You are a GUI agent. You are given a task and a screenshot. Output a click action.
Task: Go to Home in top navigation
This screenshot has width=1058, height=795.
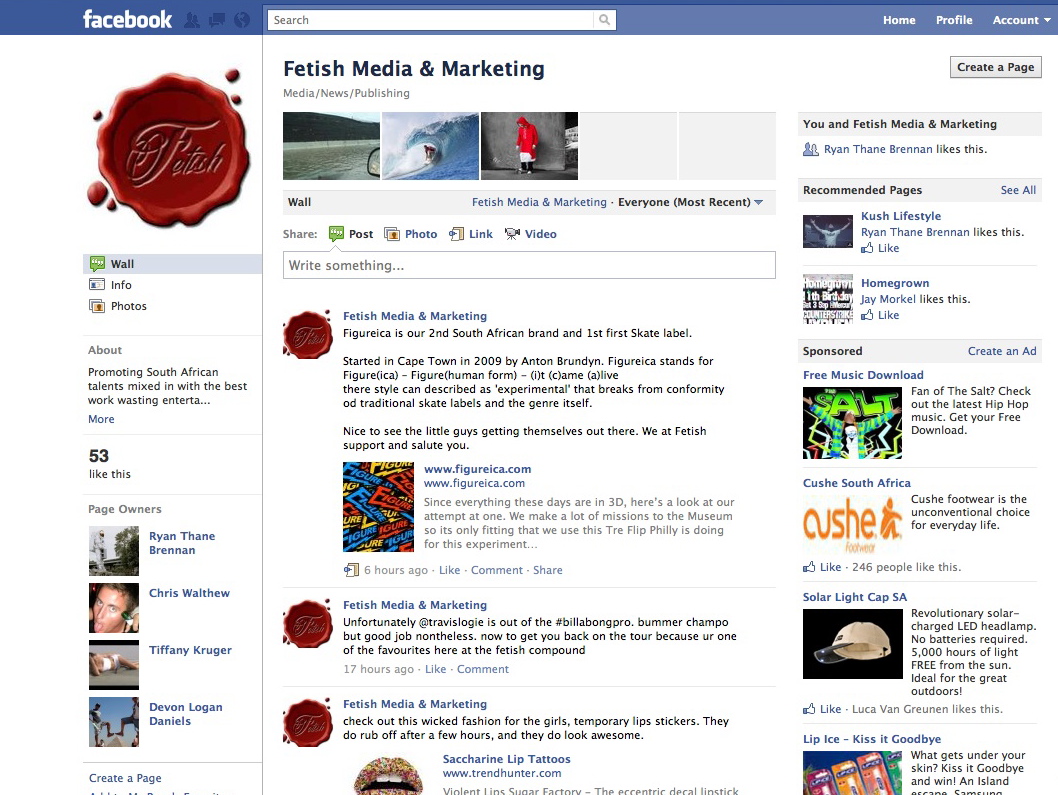[899, 20]
